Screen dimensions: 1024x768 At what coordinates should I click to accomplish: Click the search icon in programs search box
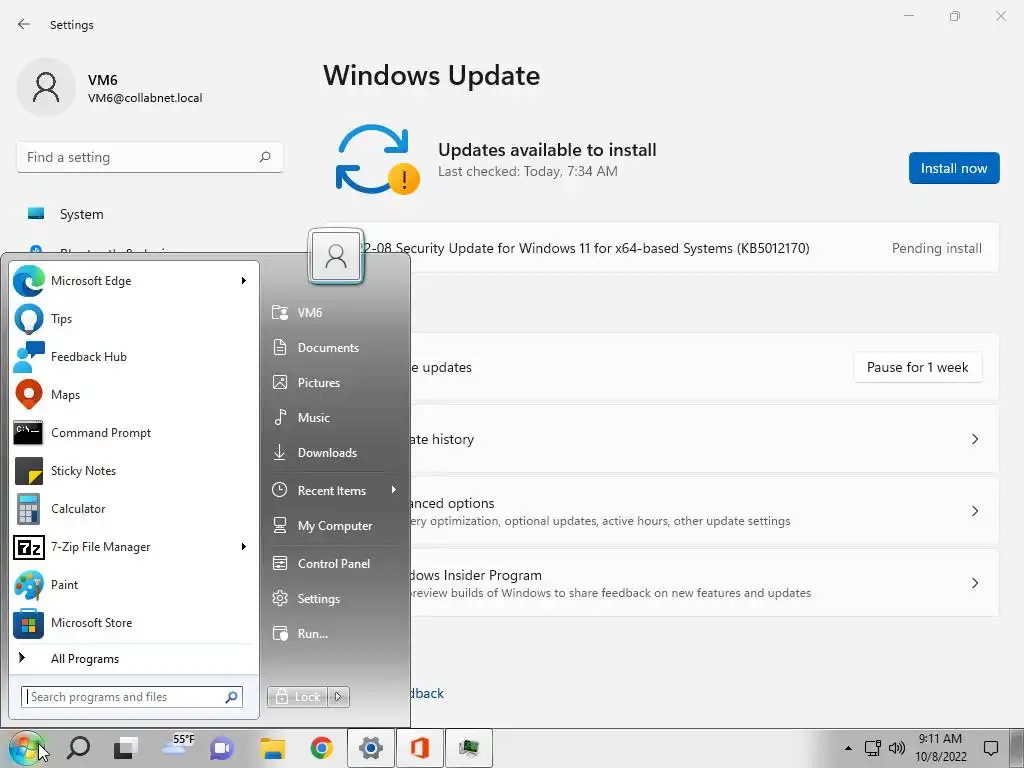[231, 697]
